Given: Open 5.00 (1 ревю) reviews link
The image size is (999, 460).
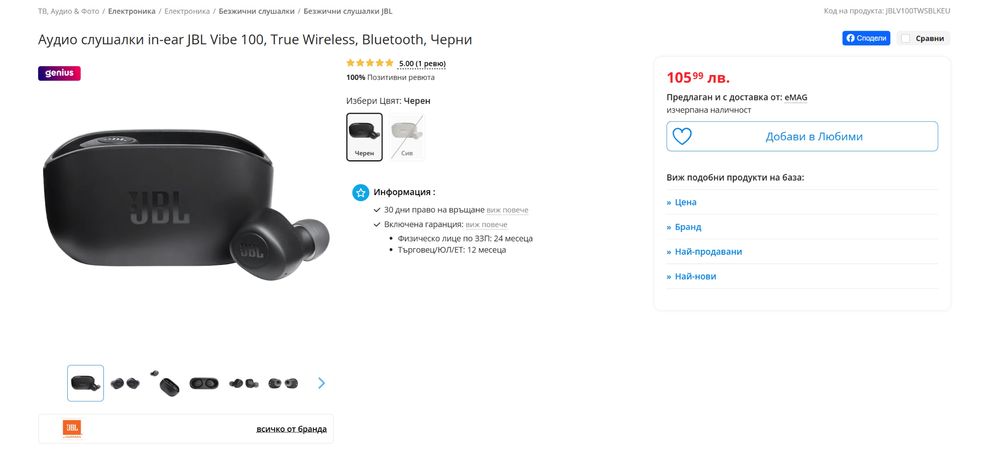Looking at the screenshot, I should 422,64.
